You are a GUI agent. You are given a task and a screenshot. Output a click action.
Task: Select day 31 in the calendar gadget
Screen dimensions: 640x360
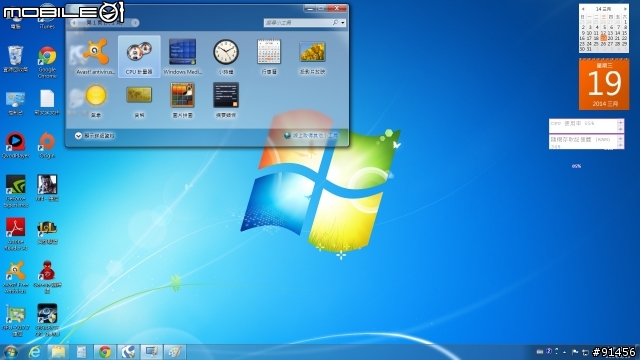click(x=589, y=49)
